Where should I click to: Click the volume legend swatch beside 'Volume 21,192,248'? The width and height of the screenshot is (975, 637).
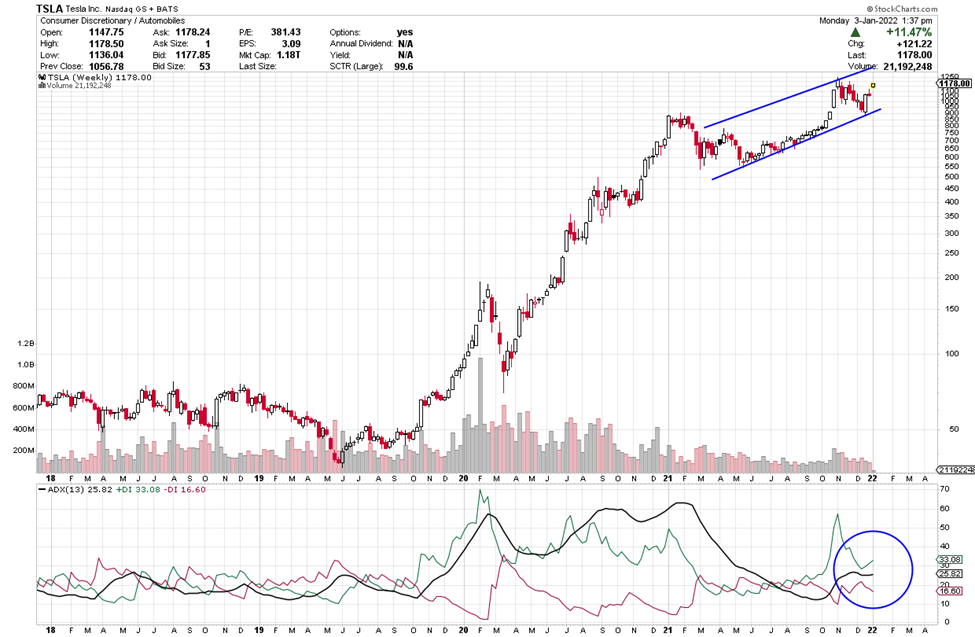42,85
